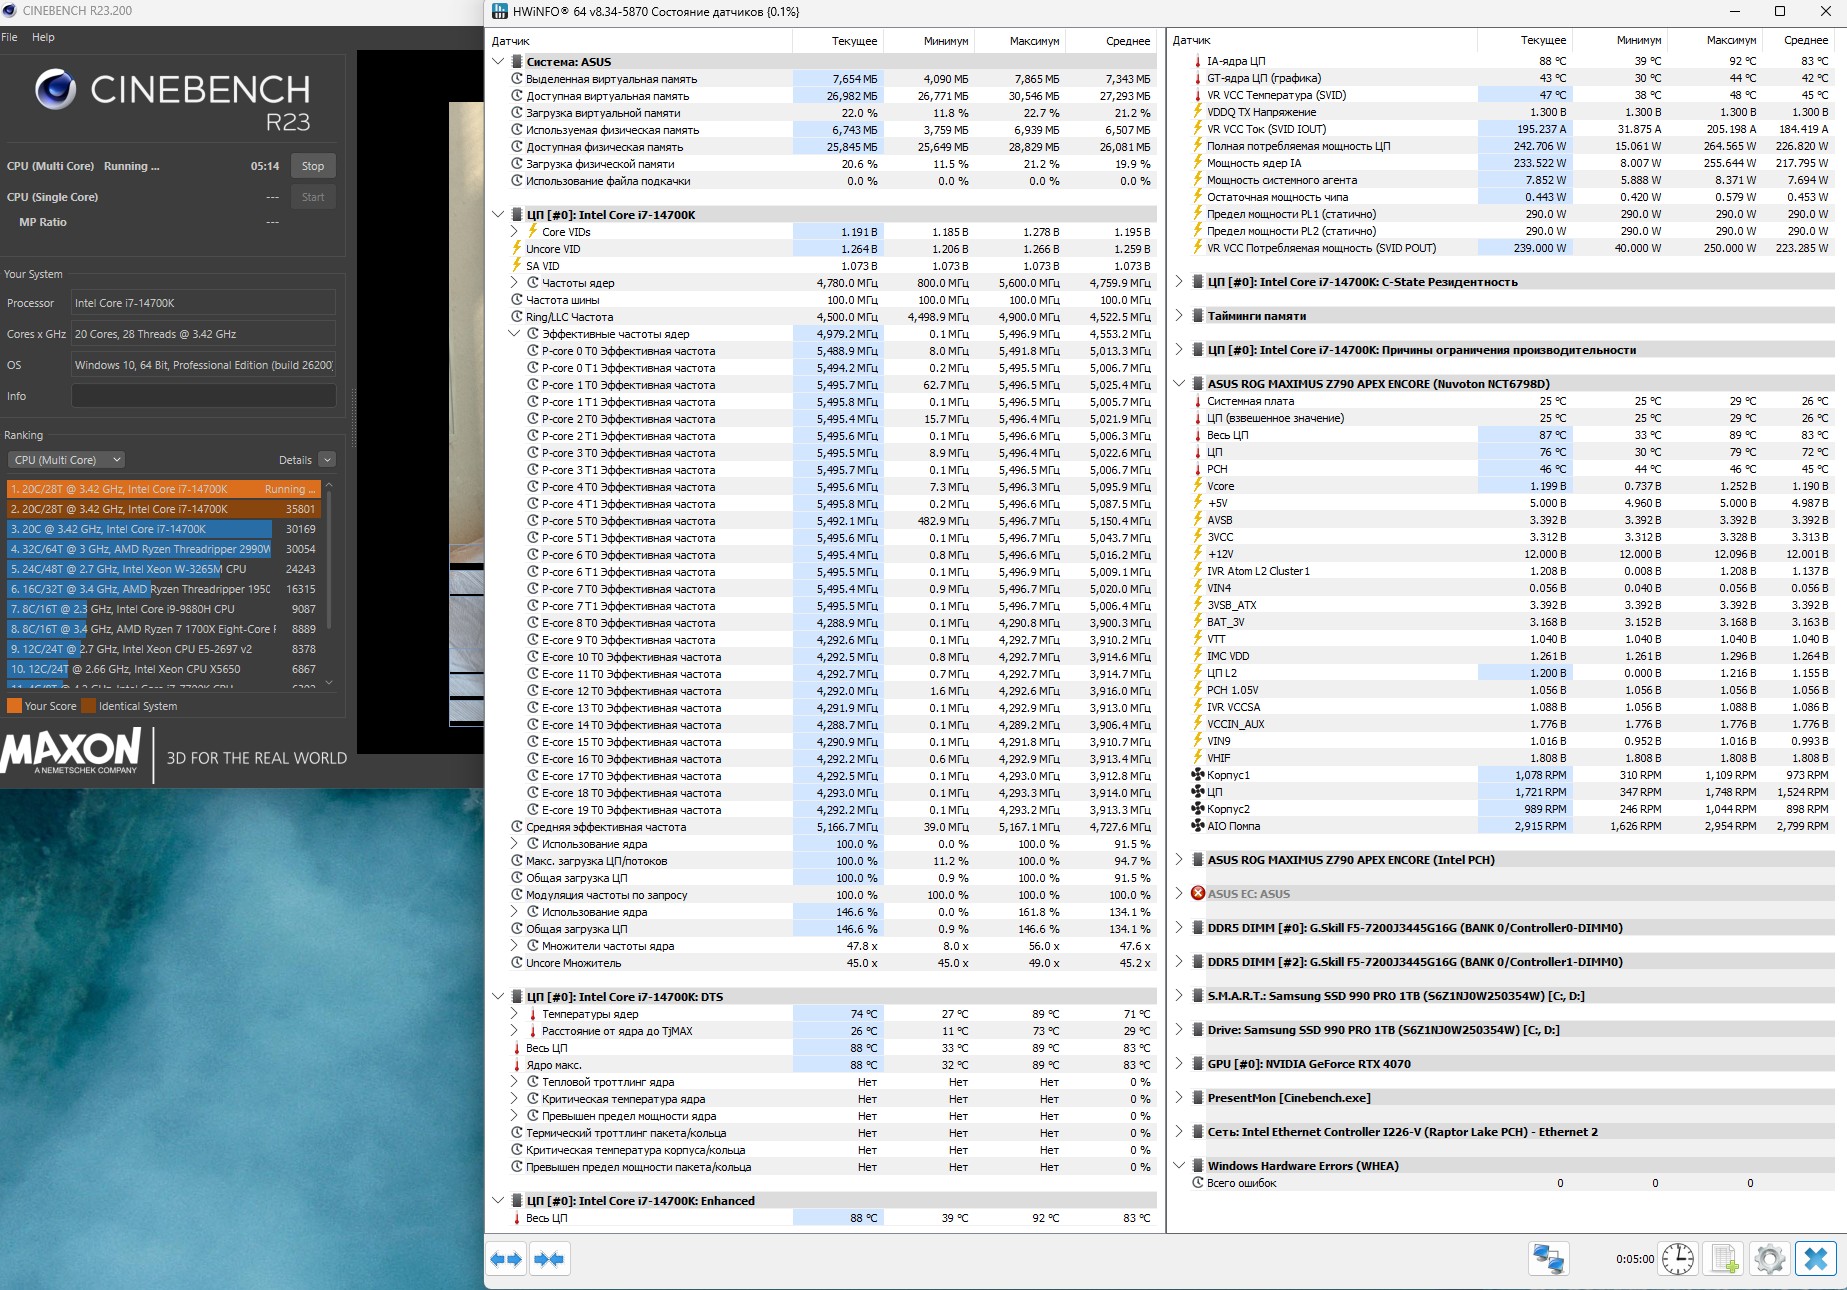
Task: Expand the Сеть: Intel Ethernet Controller I226-V group
Action: click(1179, 1132)
